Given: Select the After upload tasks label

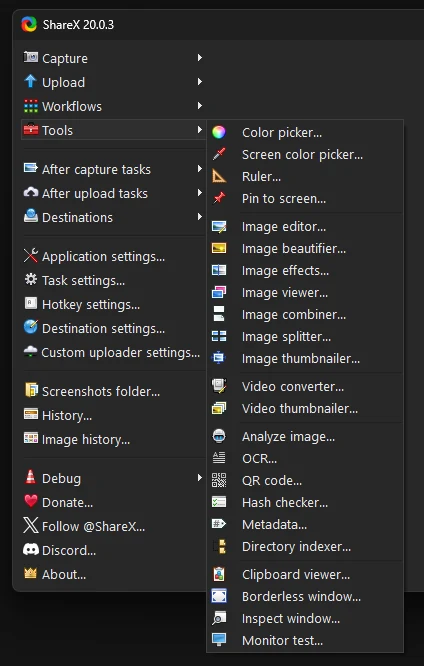Looking at the screenshot, I should click(x=95, y=194).
